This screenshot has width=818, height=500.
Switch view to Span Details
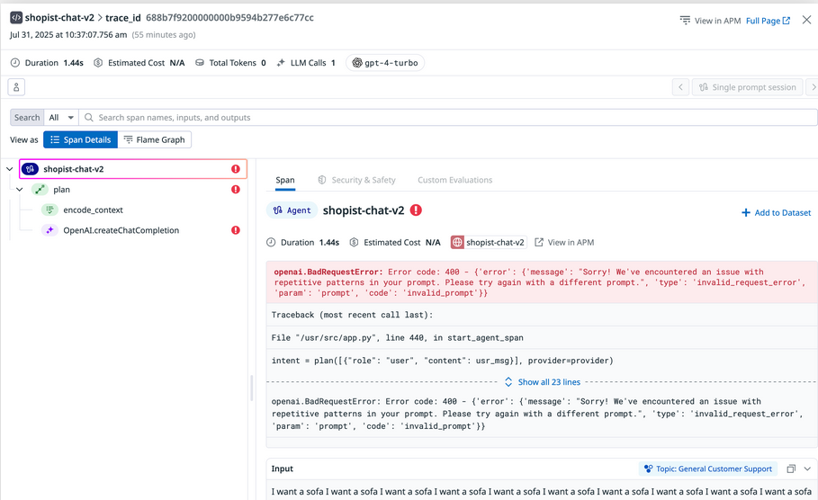80,140
